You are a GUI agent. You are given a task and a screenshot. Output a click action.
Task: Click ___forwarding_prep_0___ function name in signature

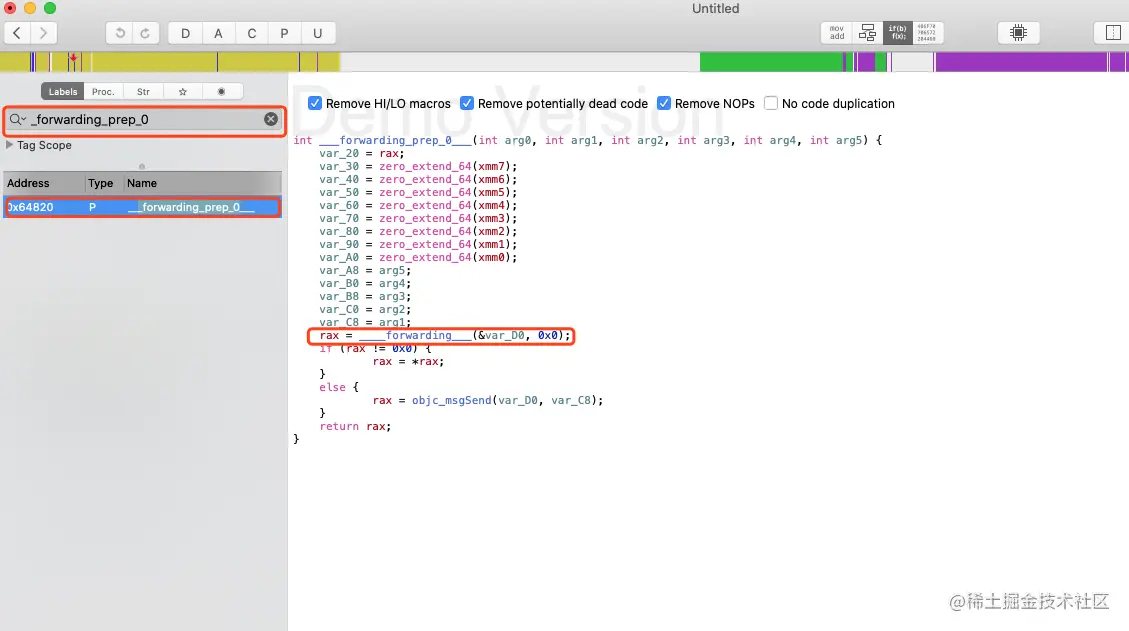[395, 140]
